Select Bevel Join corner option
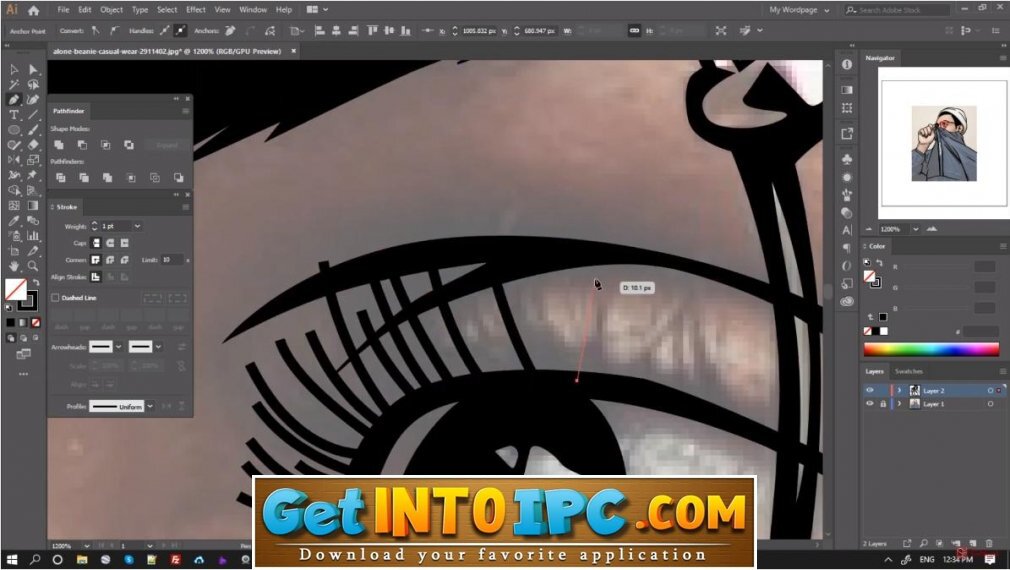 tap(124, 260)
